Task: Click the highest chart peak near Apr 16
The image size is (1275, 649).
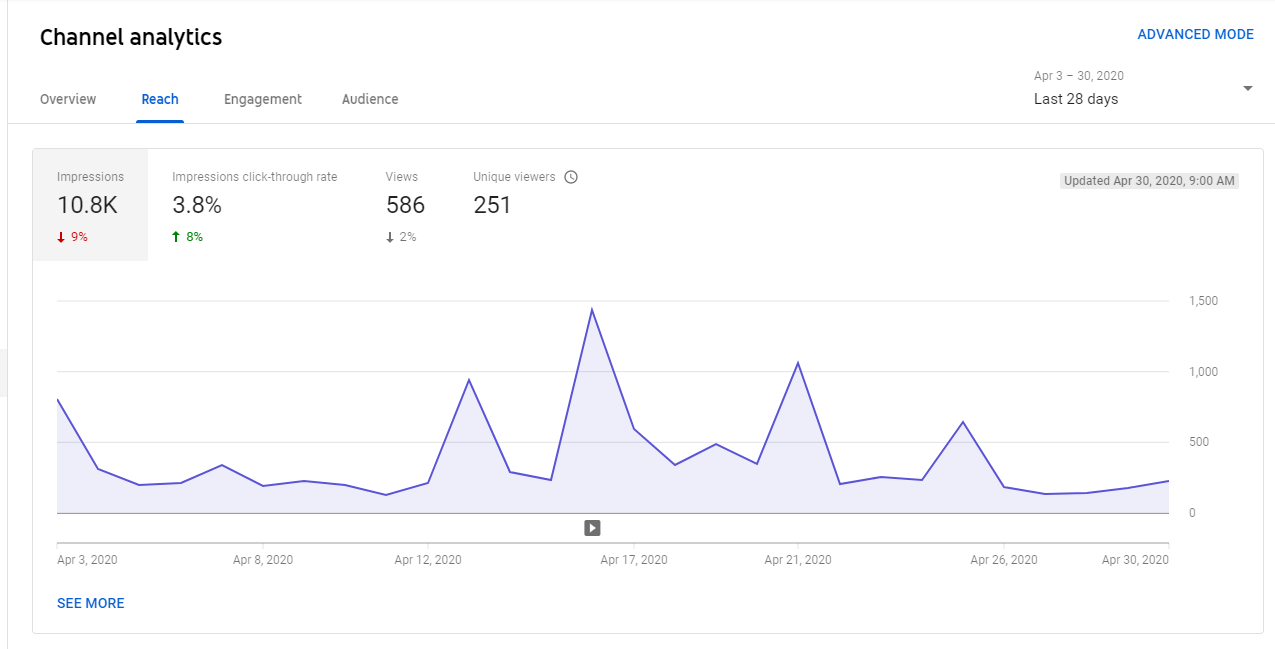Action: tap(592, 309)
